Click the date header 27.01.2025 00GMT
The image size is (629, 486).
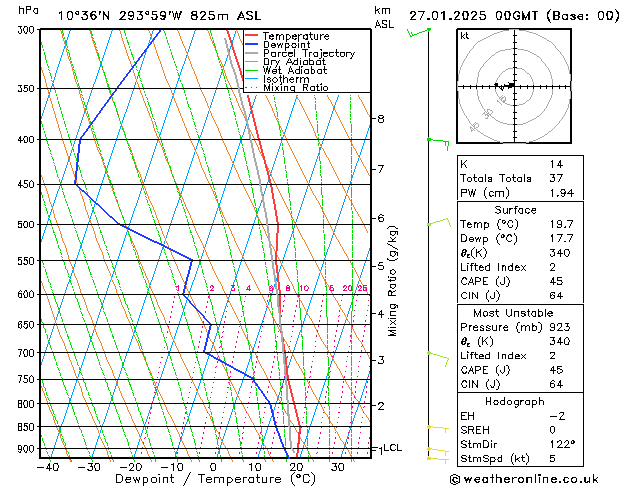pos(473,16)
